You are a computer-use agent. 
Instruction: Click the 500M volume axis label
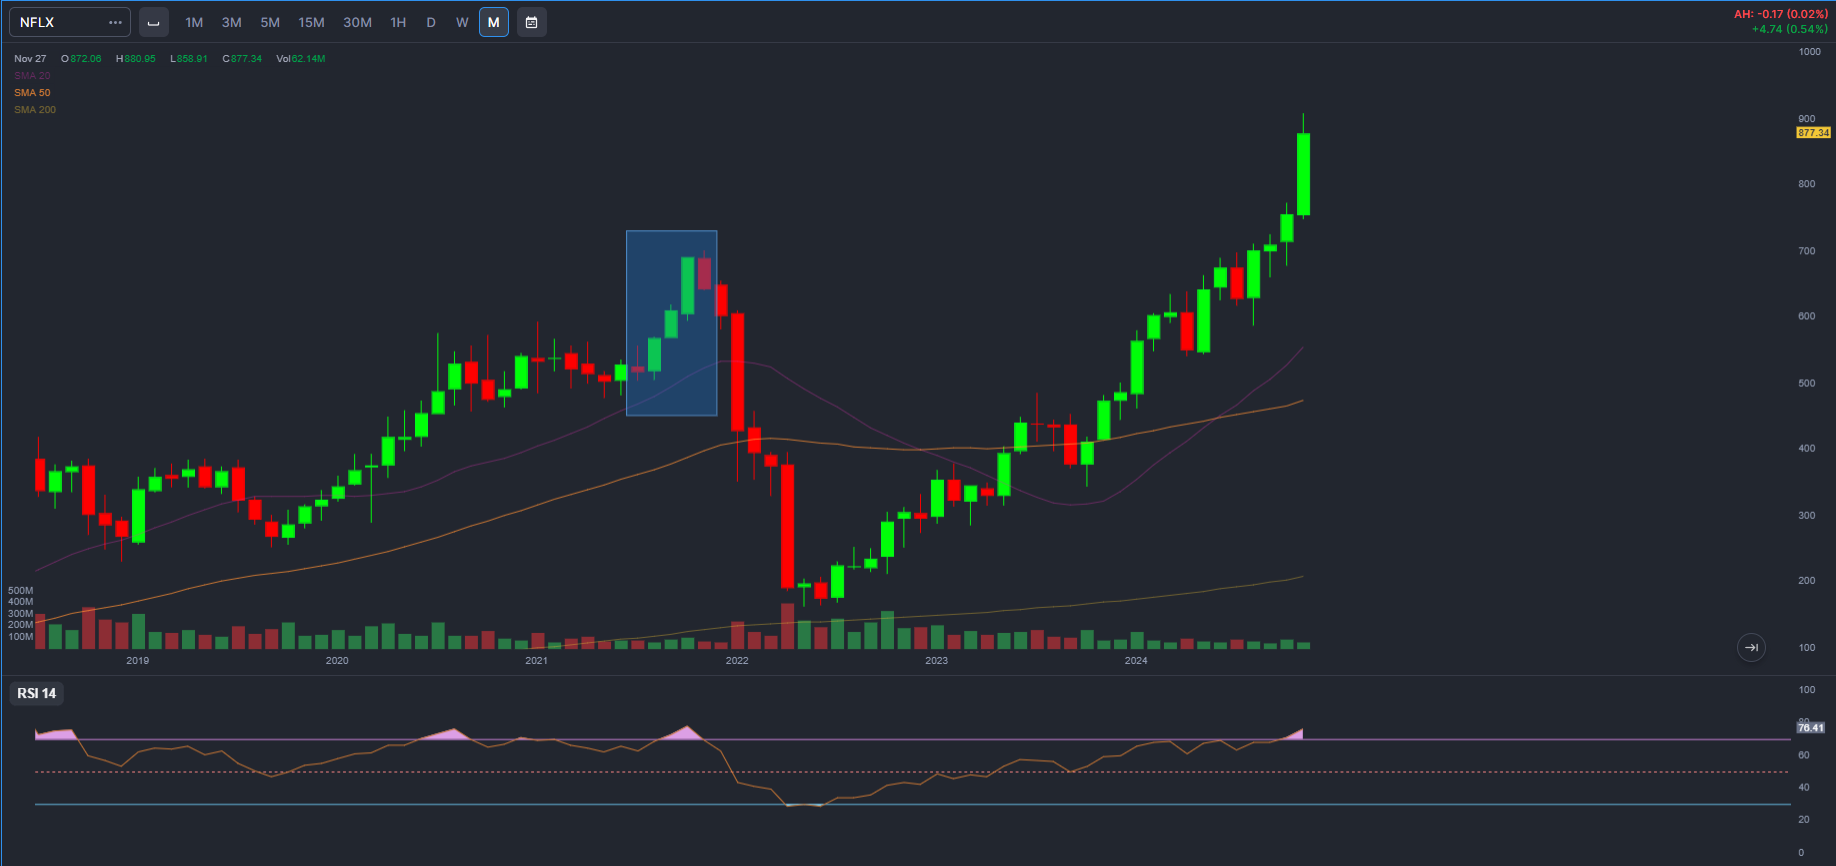coord(21,591)
